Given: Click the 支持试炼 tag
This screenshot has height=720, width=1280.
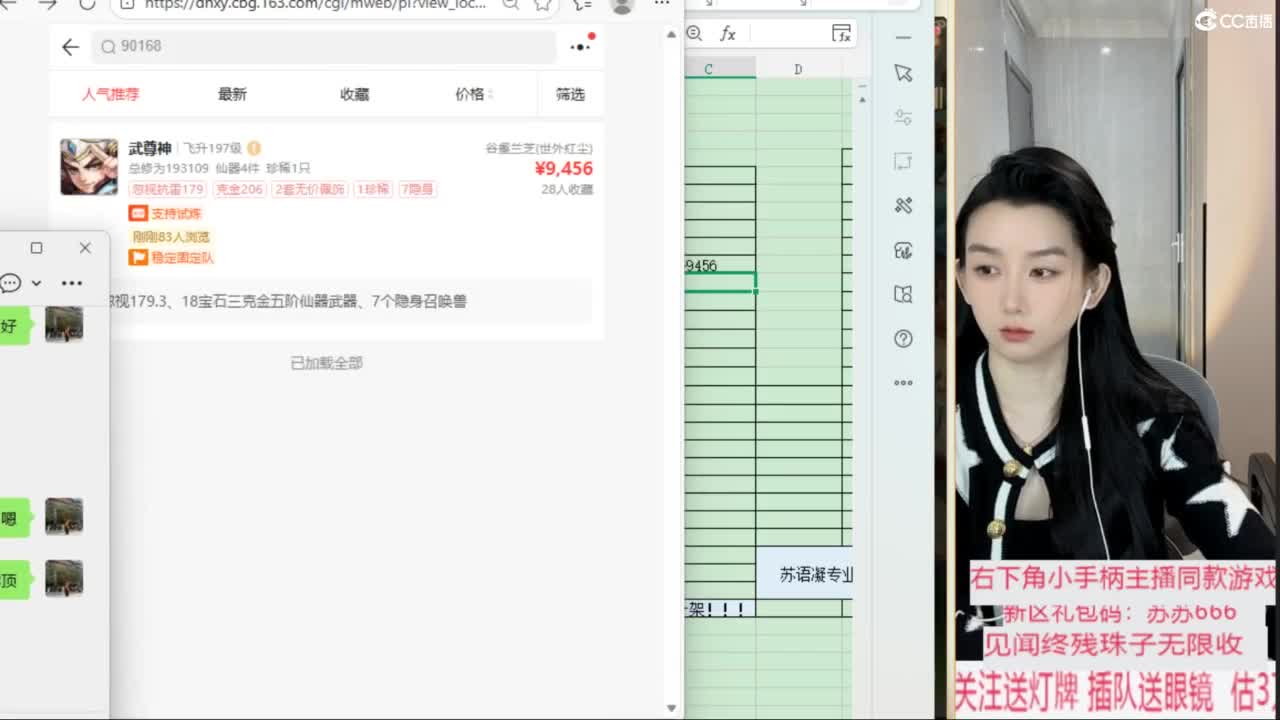Looking at the screenshot, I should pos(166,213).
